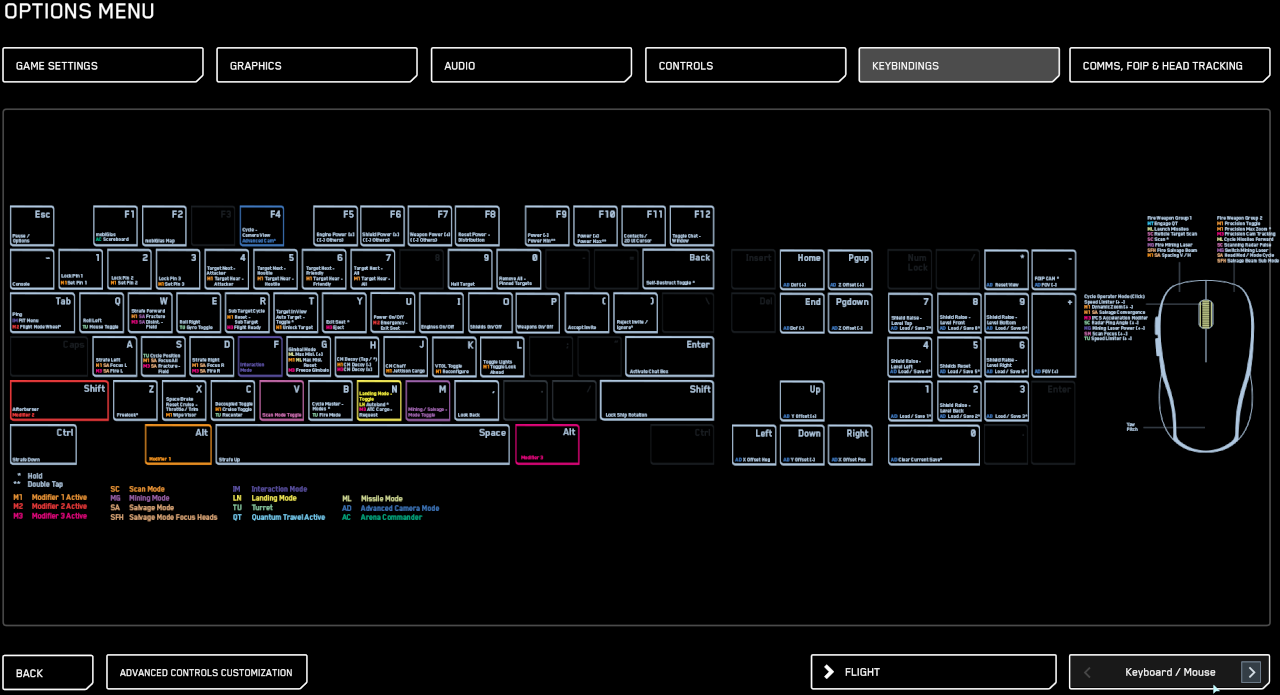Click the BACK button
Screen dimensions: 1280x695
[x=47, y=672]
